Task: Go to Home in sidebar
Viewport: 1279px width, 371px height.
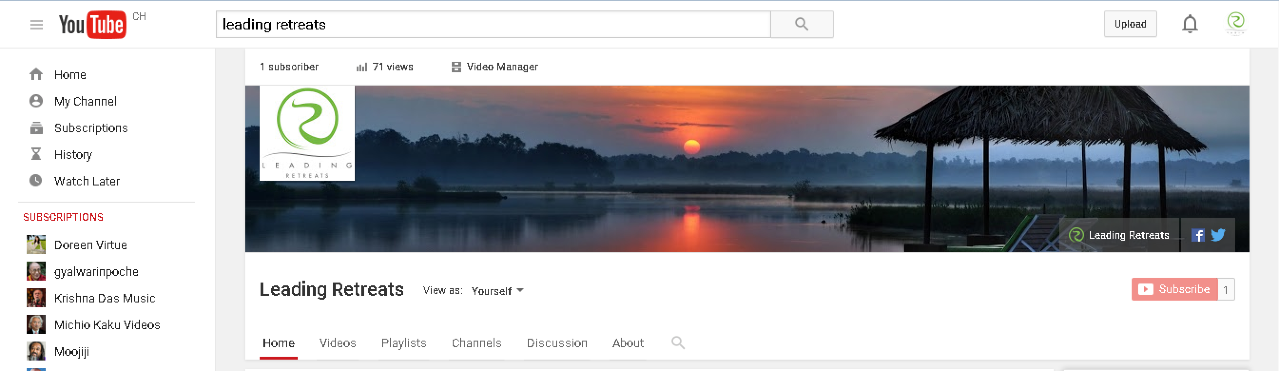Action: point(70,75)
